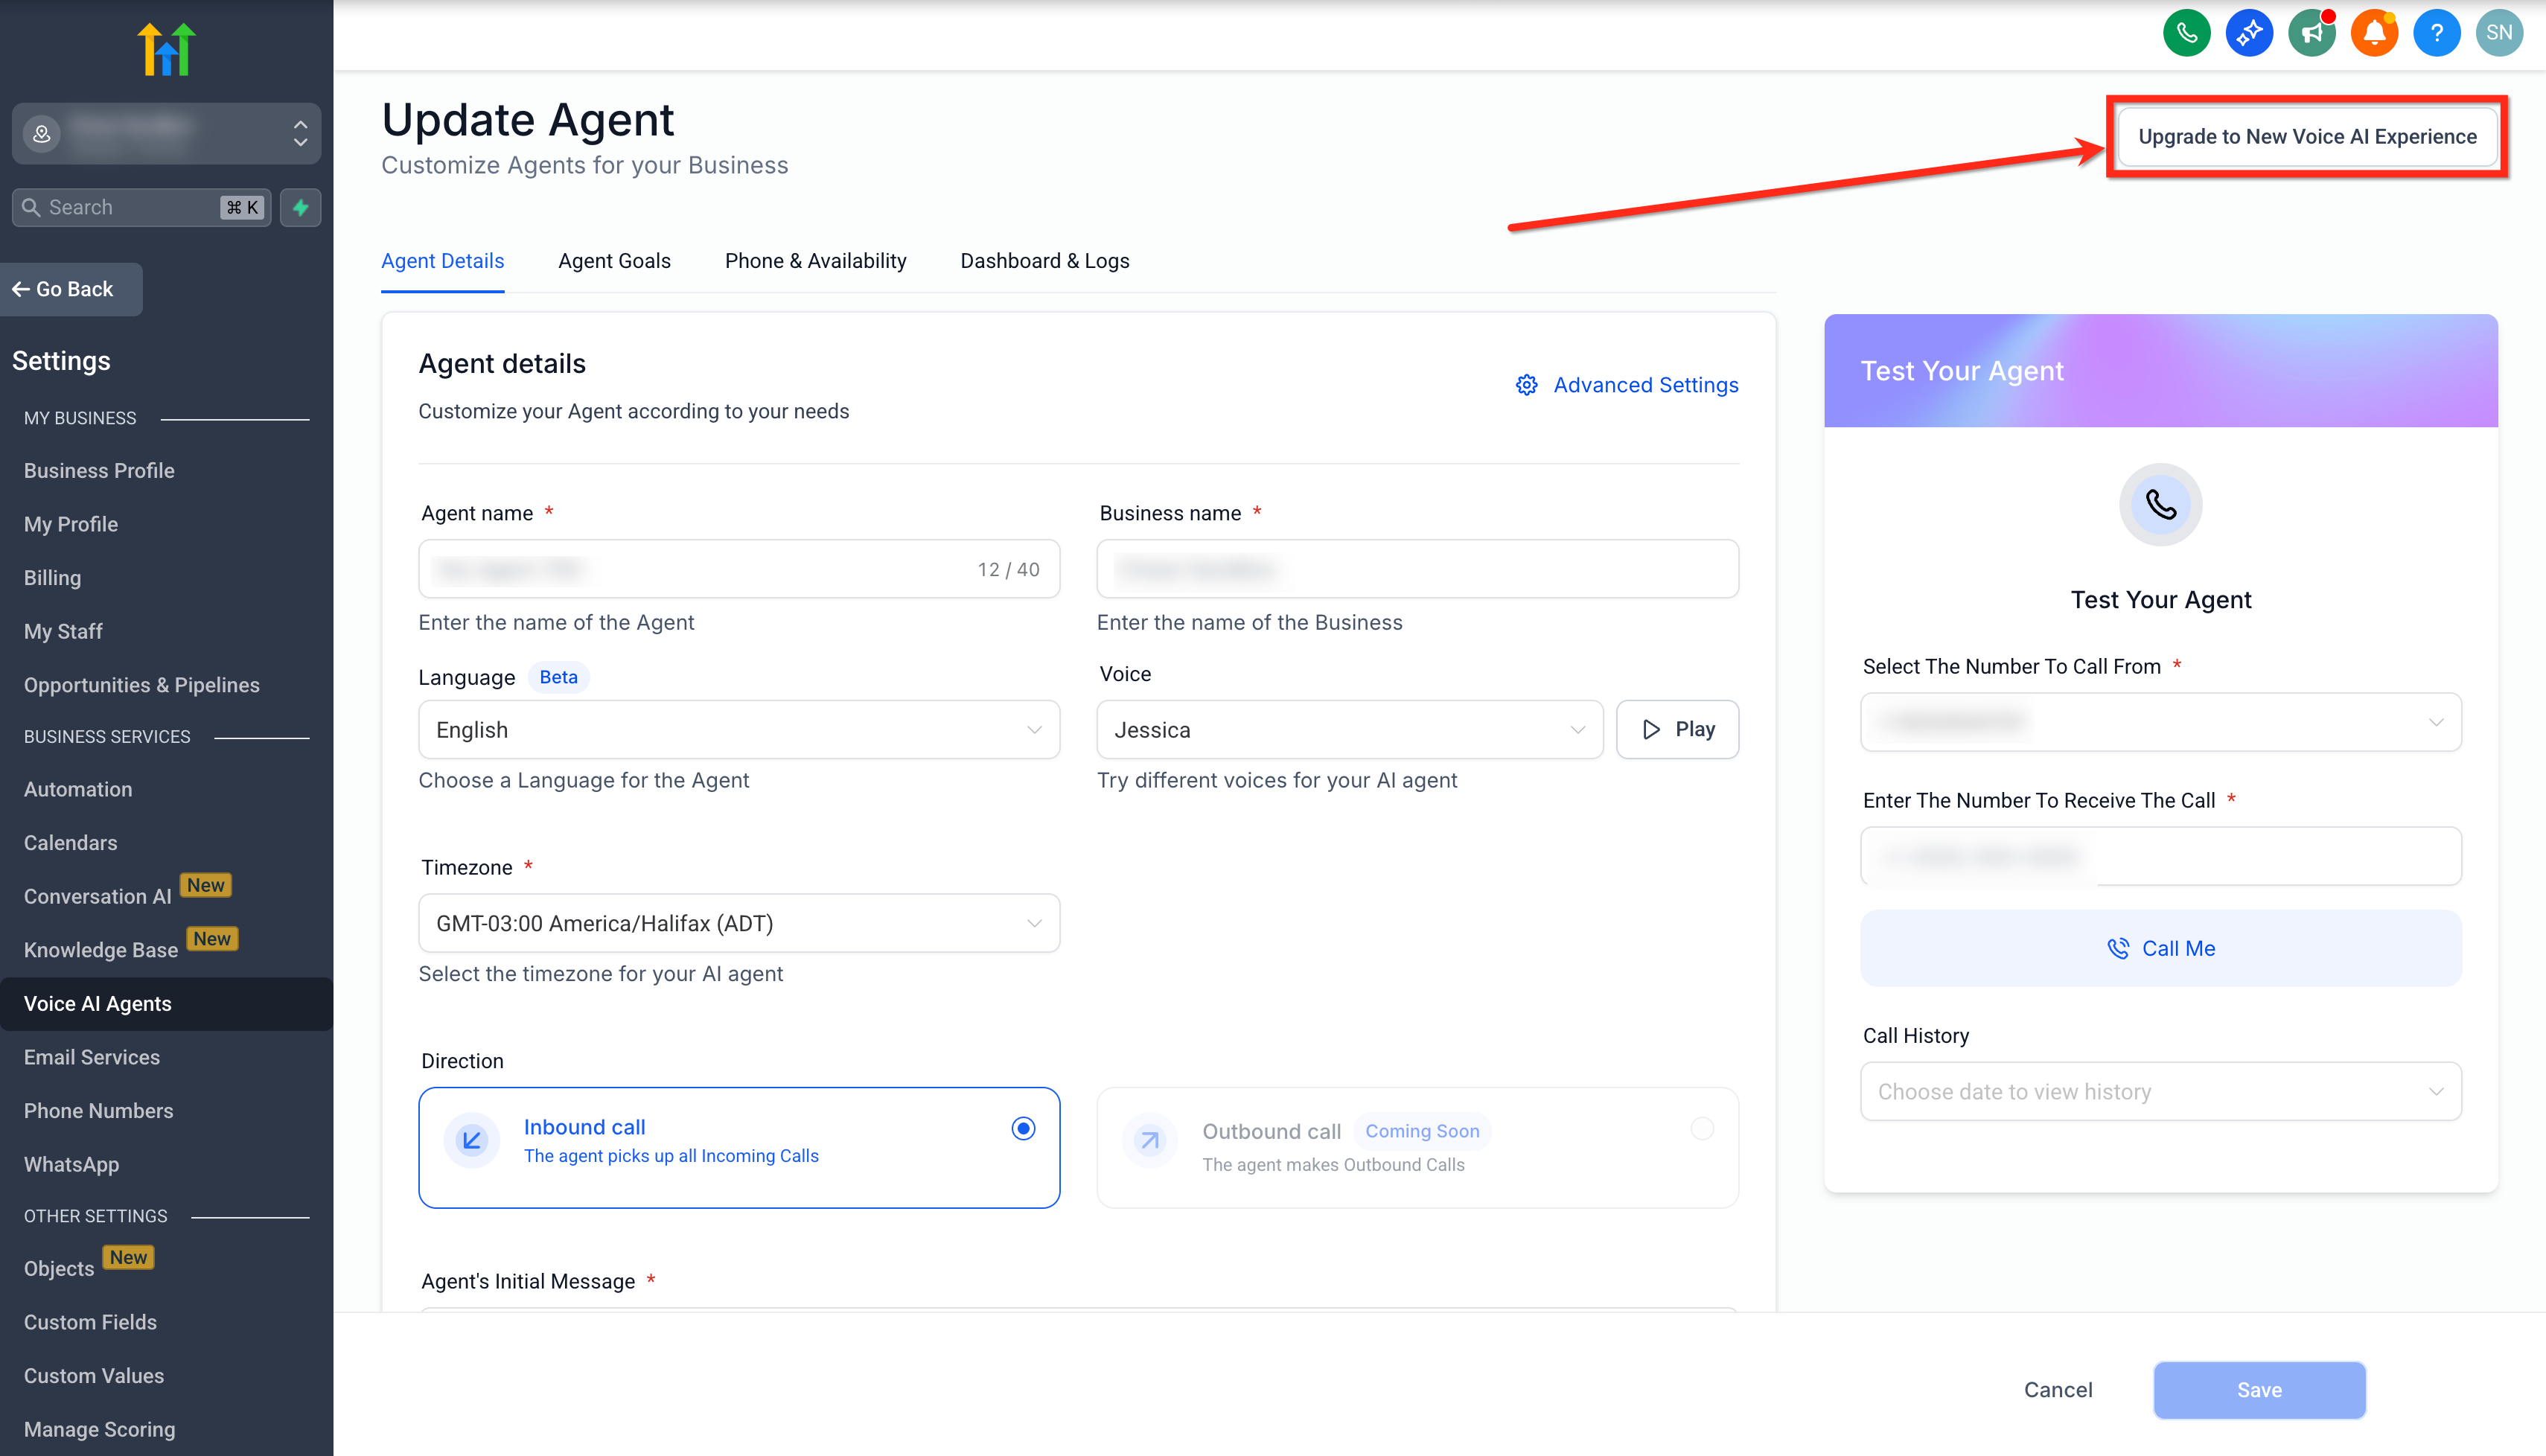Open the orange notifications bell

[x=2374, y=33]
